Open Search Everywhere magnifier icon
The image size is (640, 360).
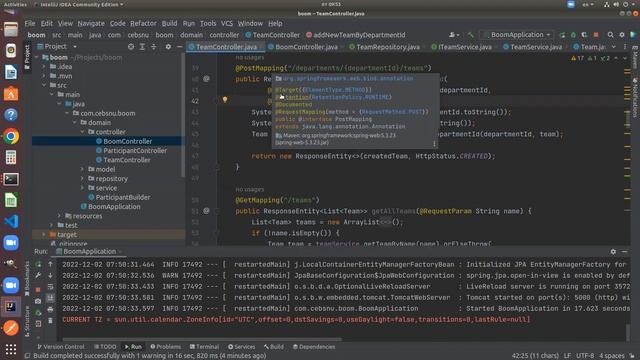(611, 35)
